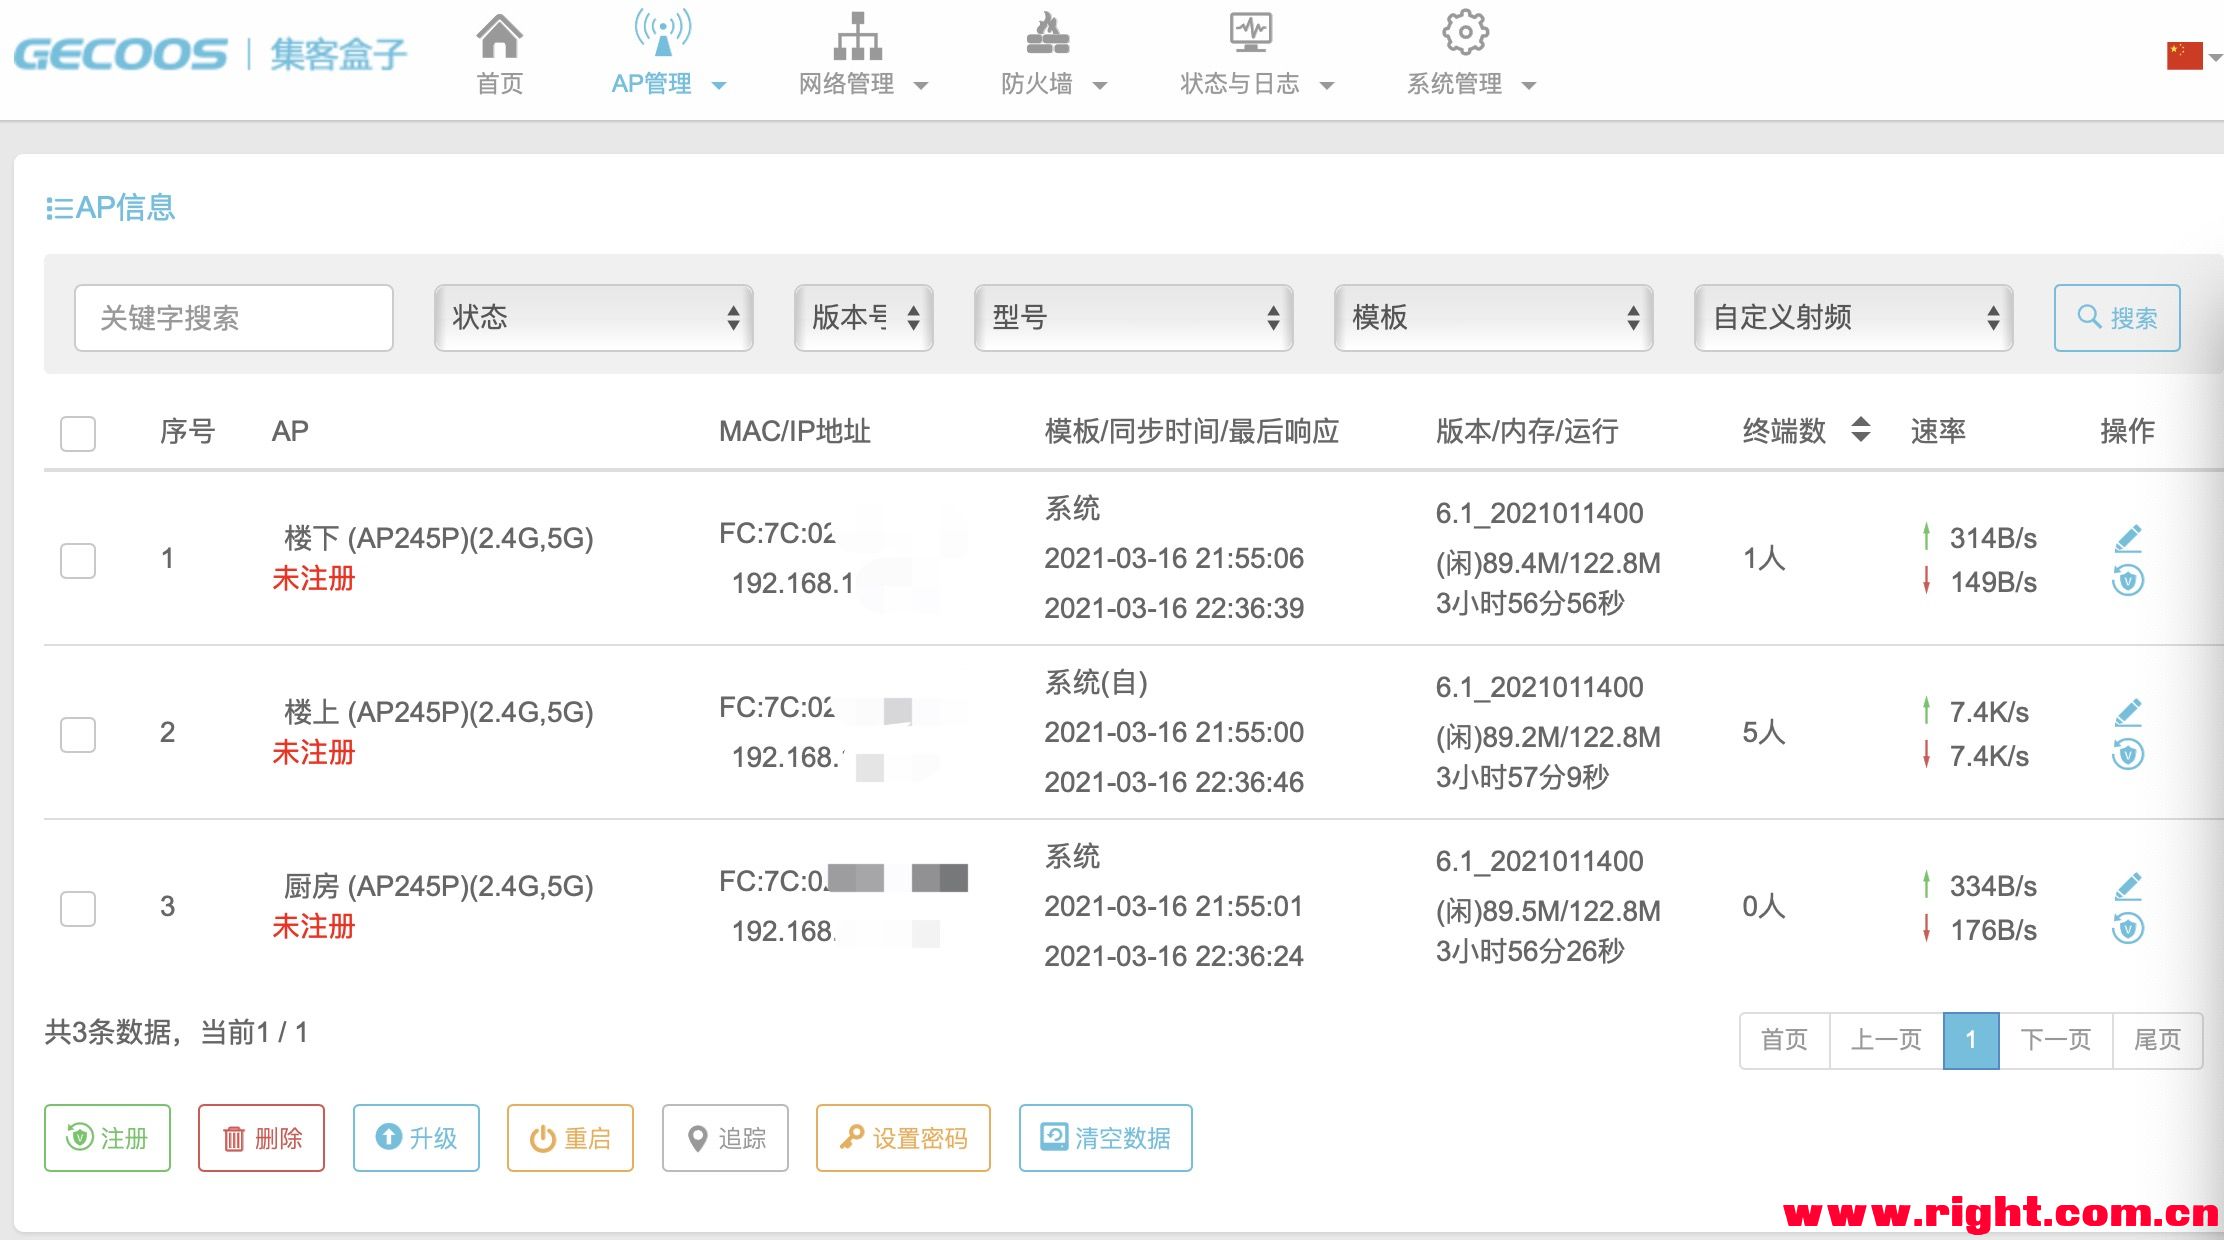Open the AP管理 menu label
This screenshot has width=2224, height=1240.
(652, 84)
